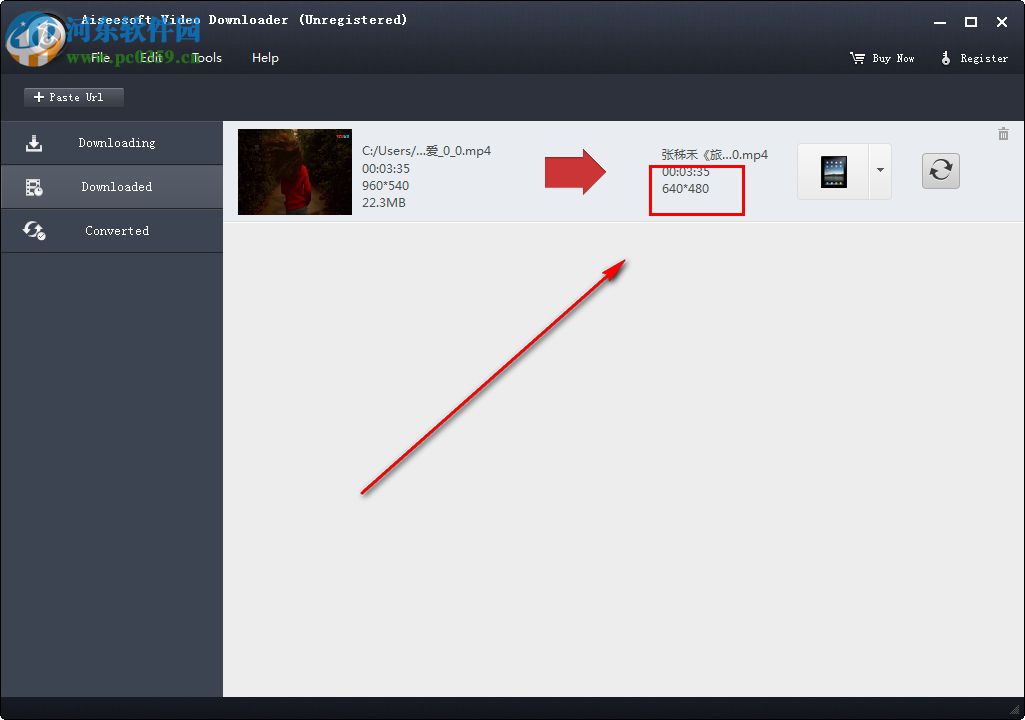The height and width of the screenshot is (720, 1025).
Task: Select the Downloading tab
Action: pyautogui.click(x=117, y=142)
